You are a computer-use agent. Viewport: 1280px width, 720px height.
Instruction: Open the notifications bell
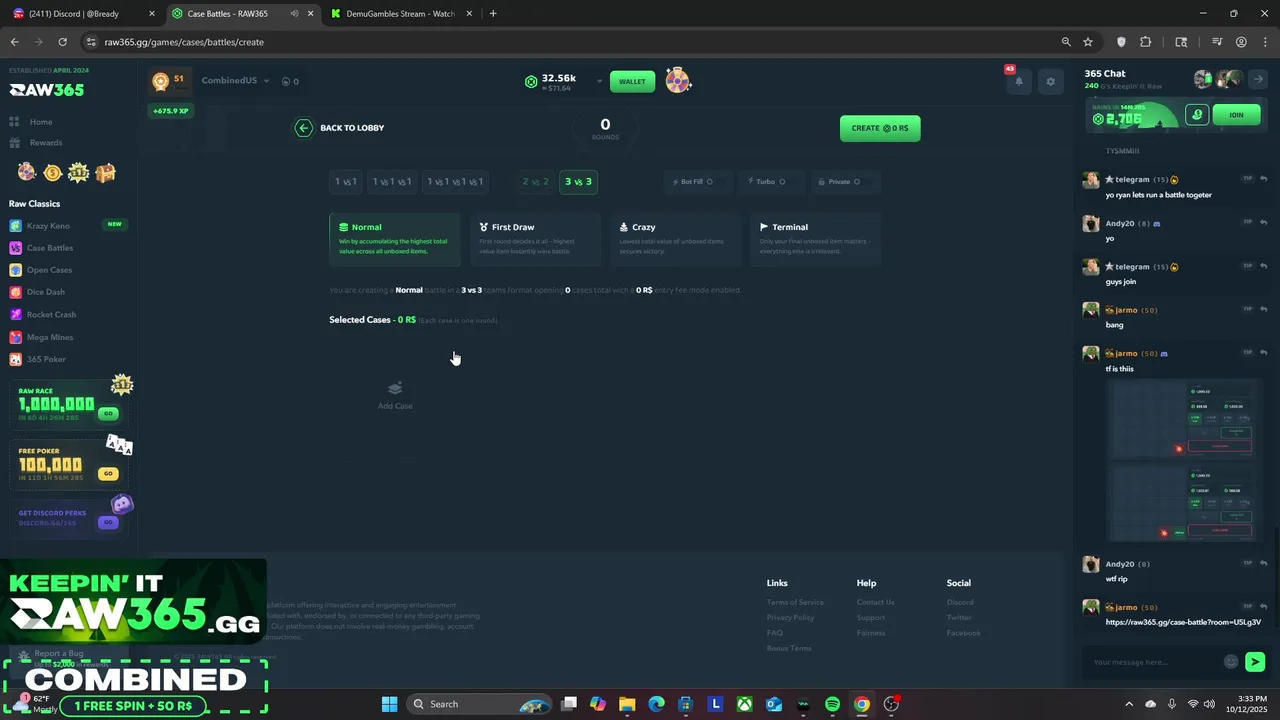1019,82
